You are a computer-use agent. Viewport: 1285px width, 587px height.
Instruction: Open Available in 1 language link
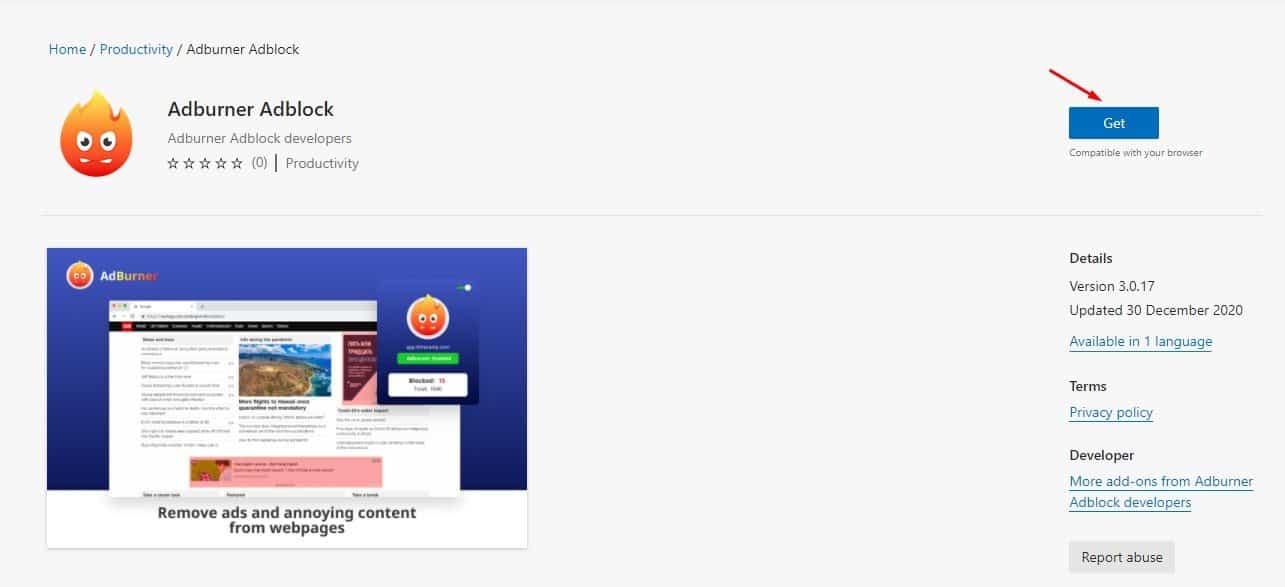1140,342
